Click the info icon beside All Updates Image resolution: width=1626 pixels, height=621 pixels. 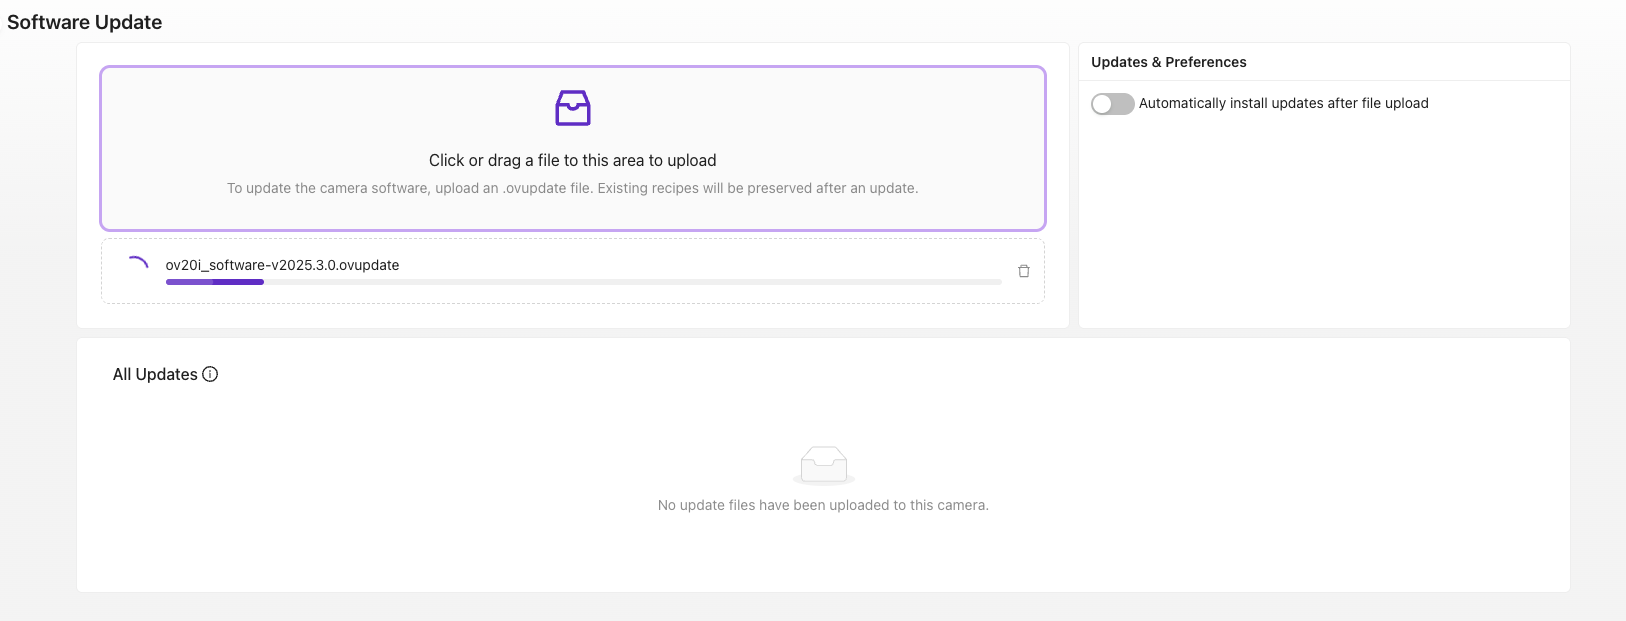(x=210, y=374)
